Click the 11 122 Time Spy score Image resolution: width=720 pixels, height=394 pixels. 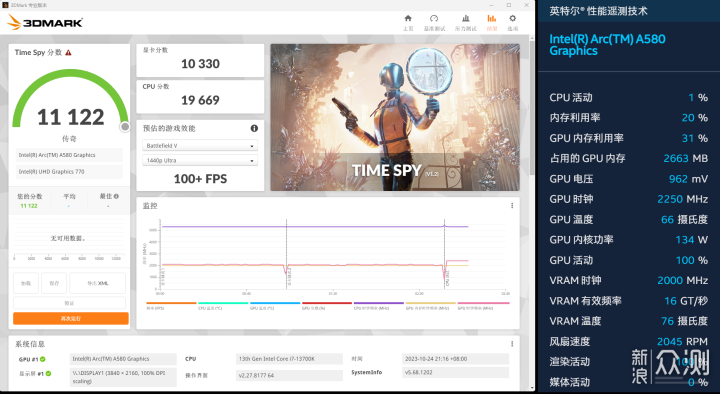(71, 117)
